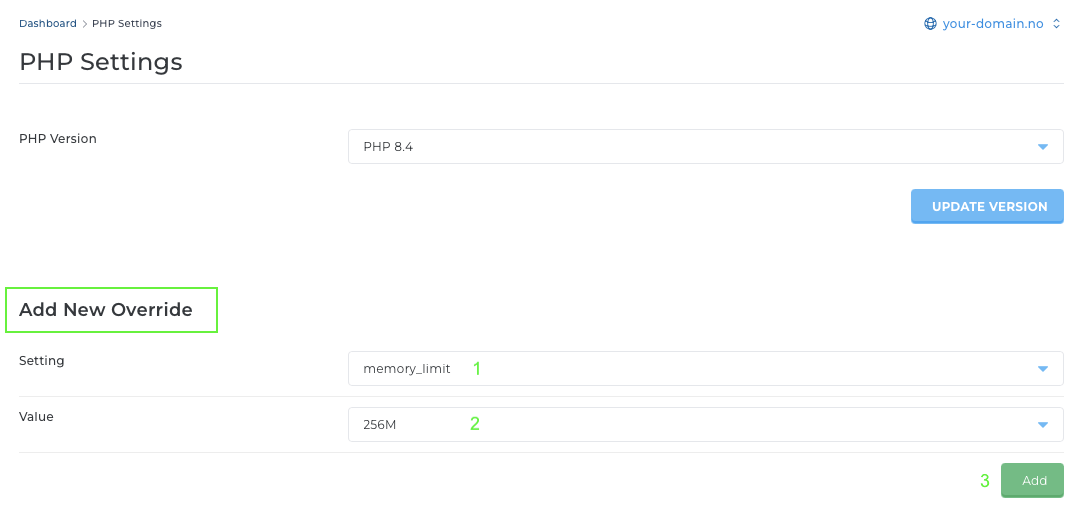This screenshot has height=525, width=1079.
Task: Click the arrow icon on memory_limit field
Action: [x=1043, y=369]
